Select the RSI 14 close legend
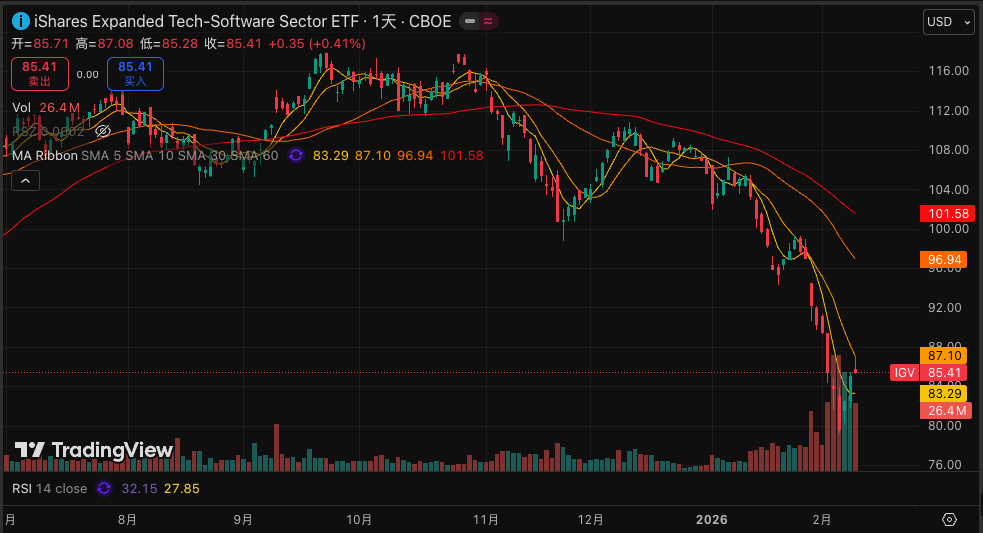 tap(50, 488)
